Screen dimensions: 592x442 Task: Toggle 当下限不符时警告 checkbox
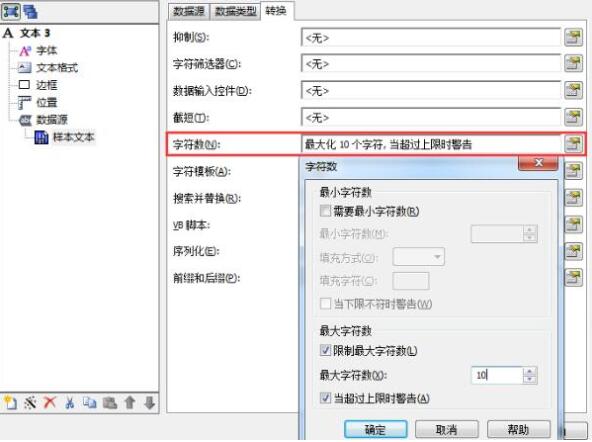(325, 304)
